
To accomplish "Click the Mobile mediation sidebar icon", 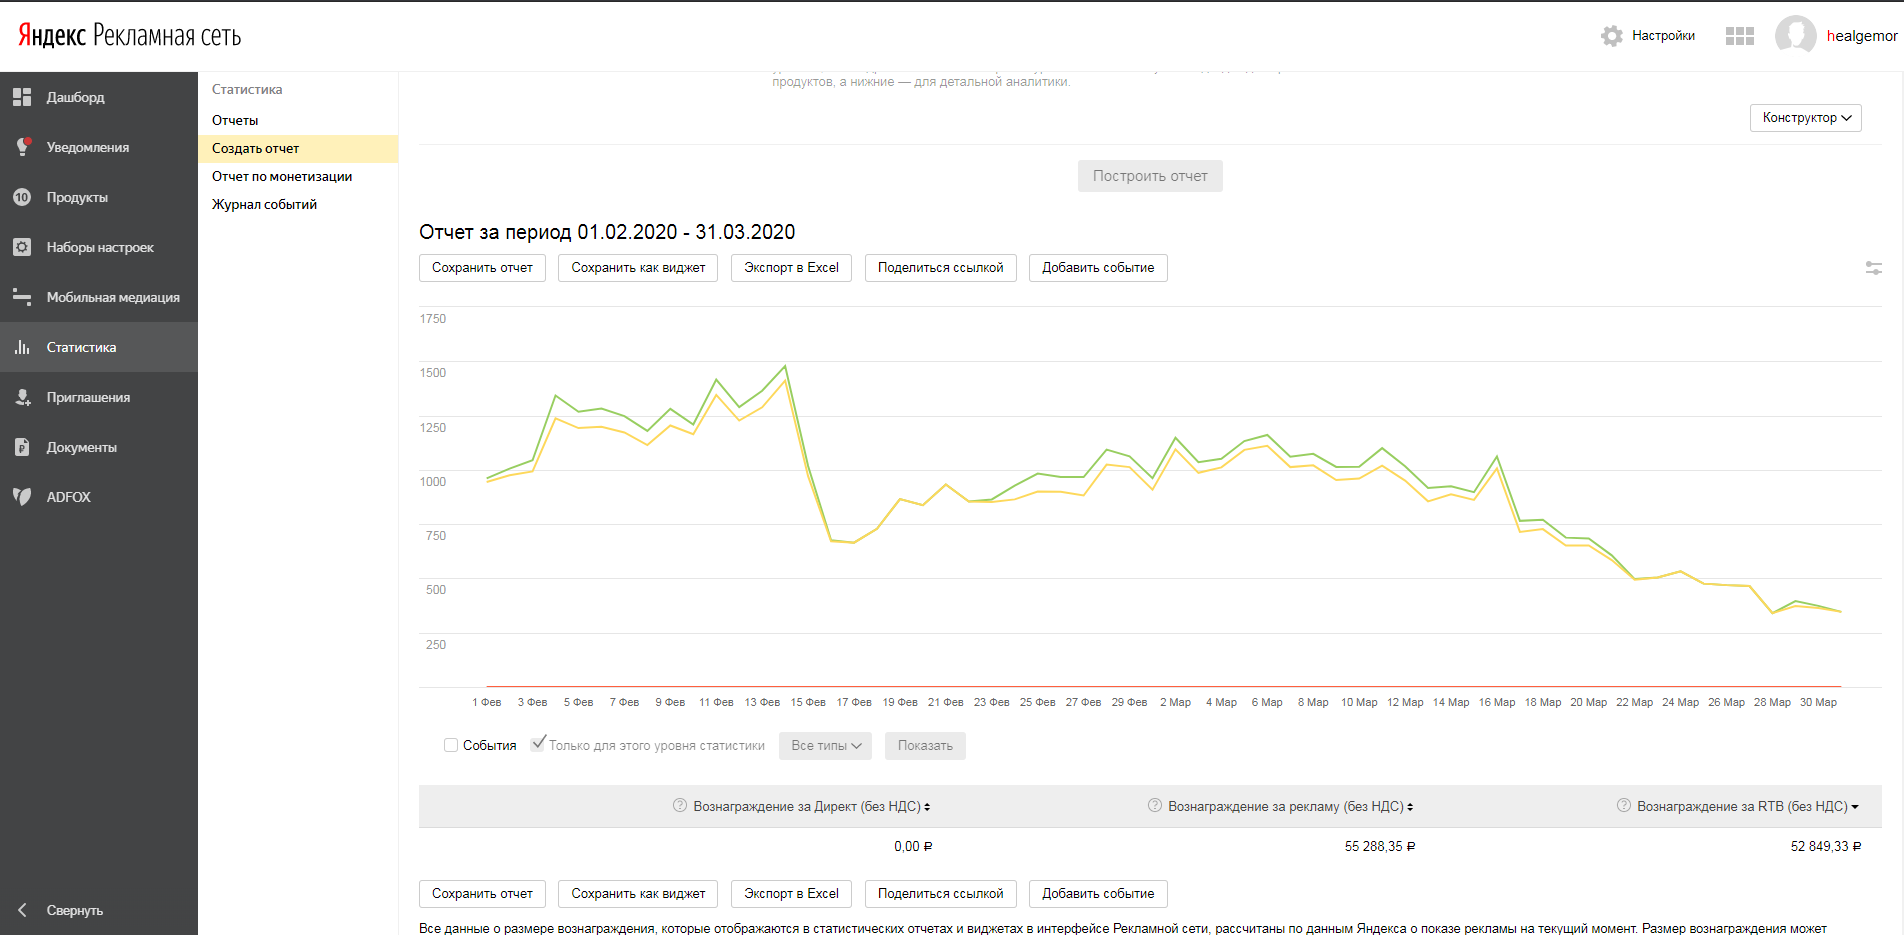I will (22, 297).
